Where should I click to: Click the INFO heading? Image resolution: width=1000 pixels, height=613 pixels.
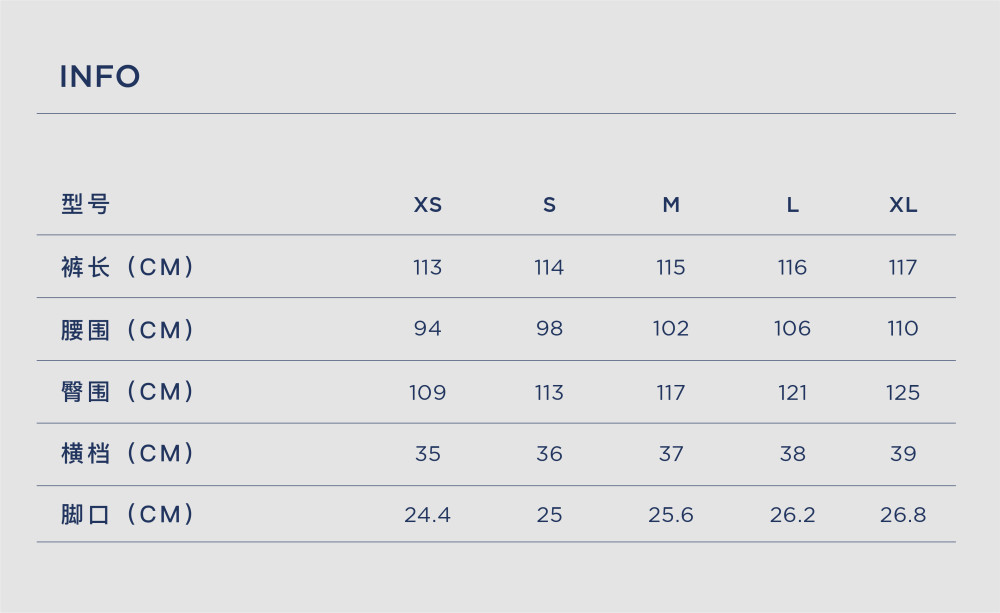click(99, 77)
